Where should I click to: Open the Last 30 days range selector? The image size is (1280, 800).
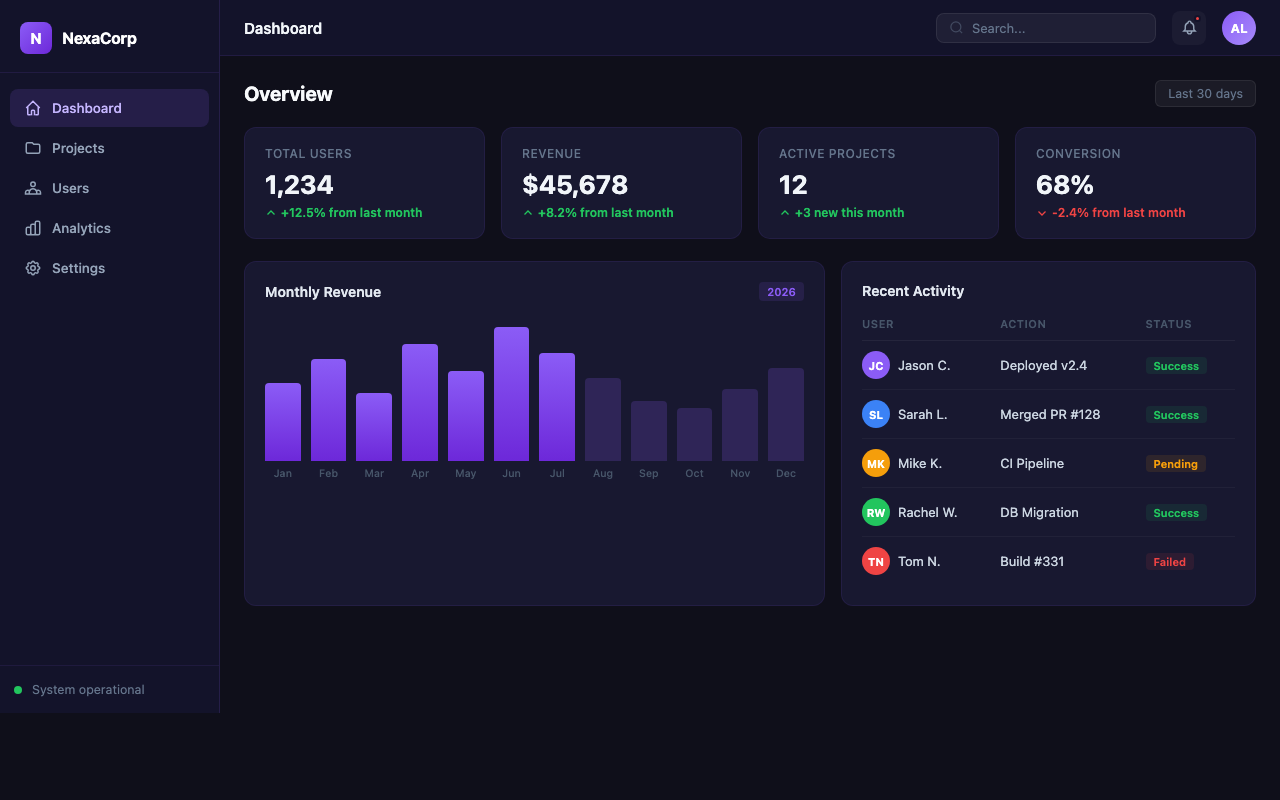(1205, 93)
